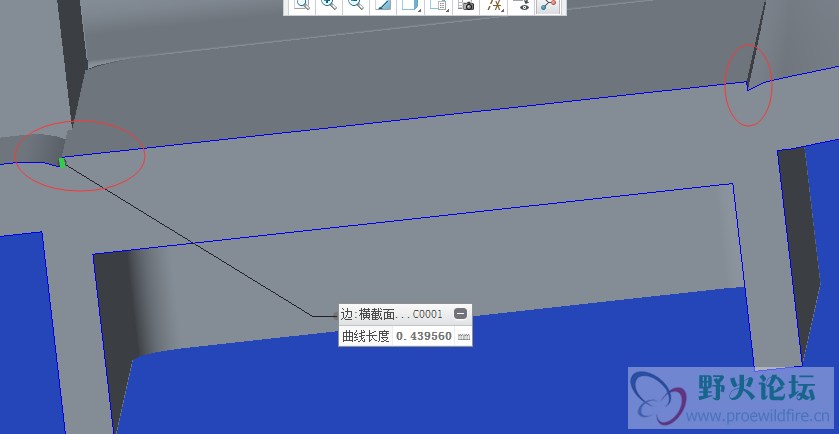Open the display style cube dropdown
839x434 pixels.
pyautogui.click(x=411, y=5)
